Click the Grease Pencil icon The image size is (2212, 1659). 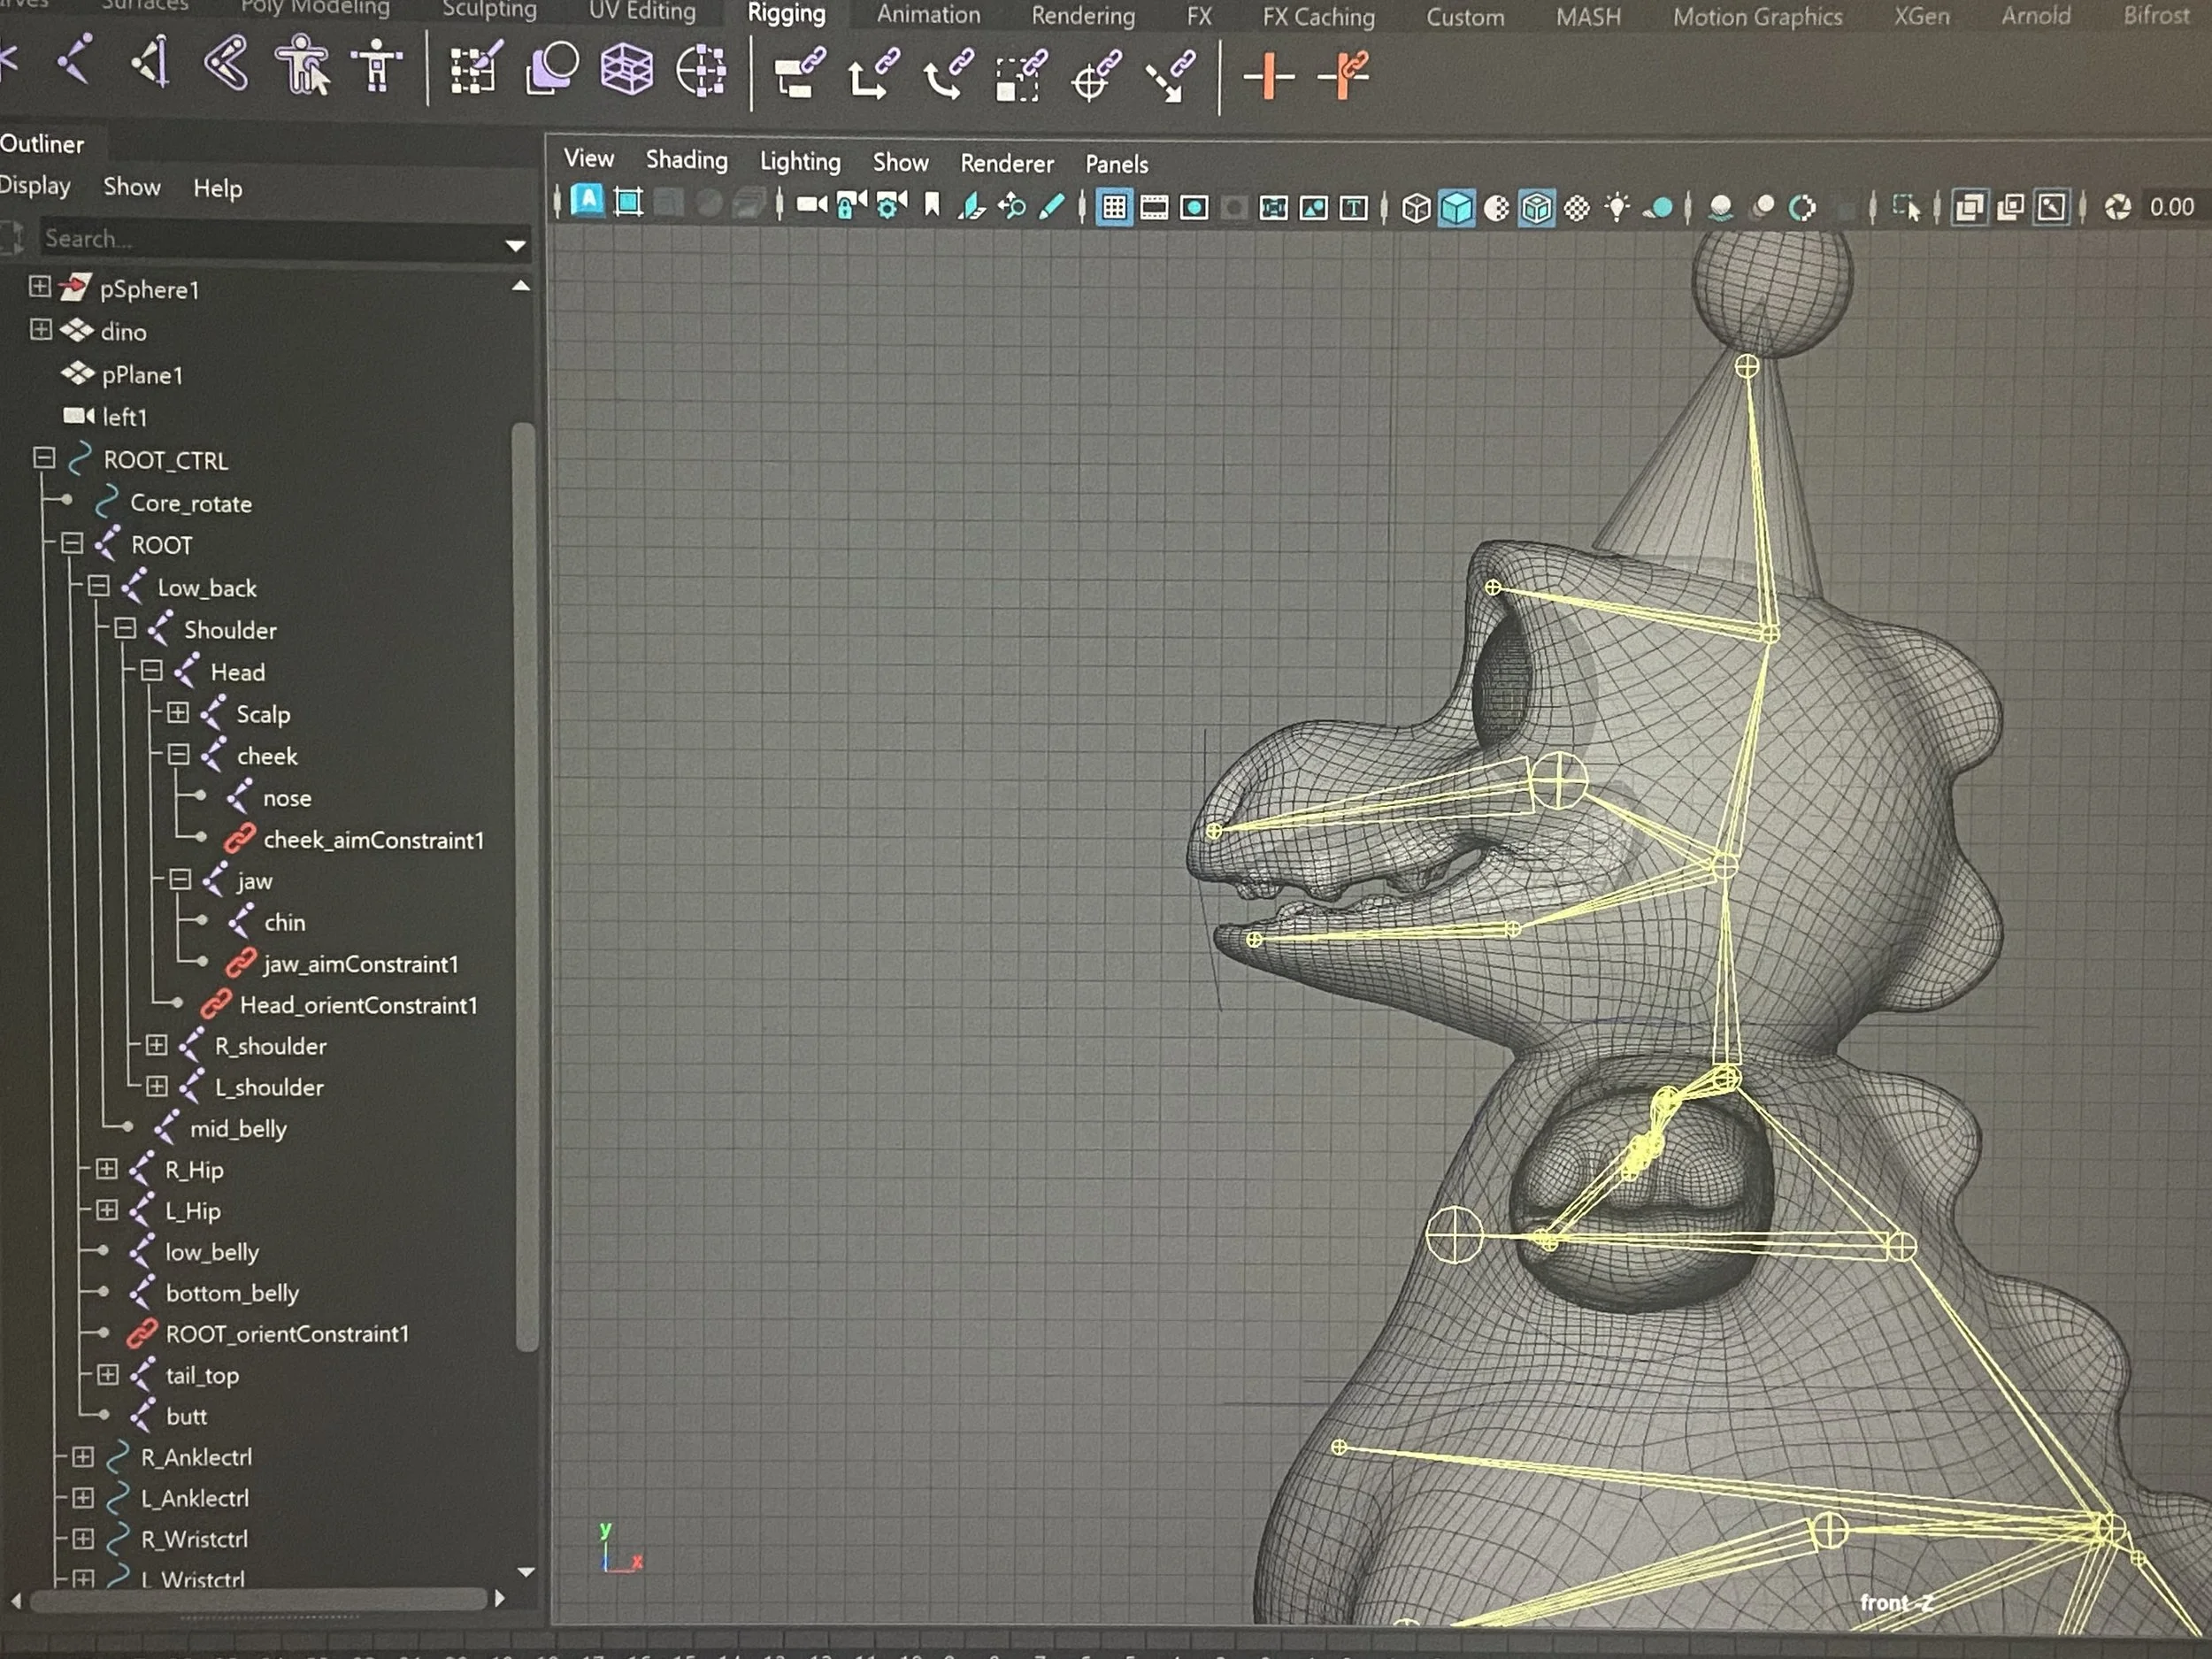click(x=1052, y=206)
